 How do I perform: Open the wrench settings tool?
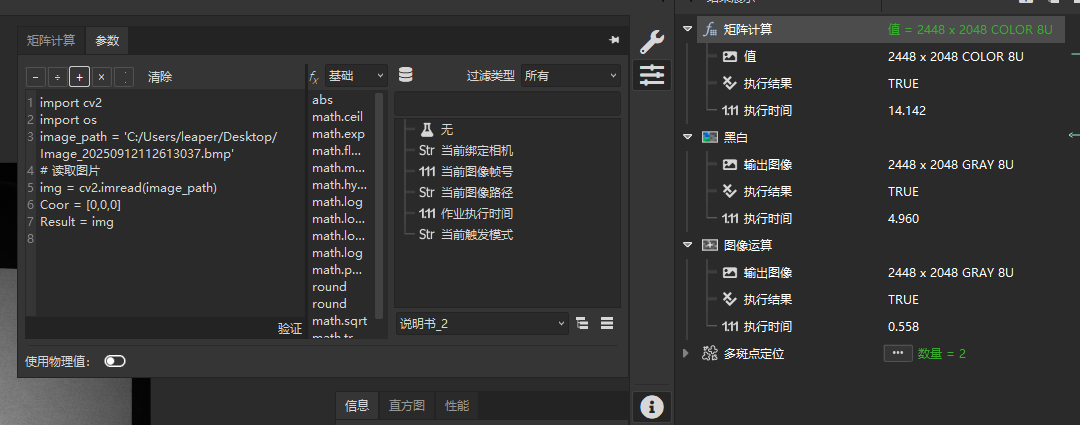pyautogui.click(x=652, y=41)
